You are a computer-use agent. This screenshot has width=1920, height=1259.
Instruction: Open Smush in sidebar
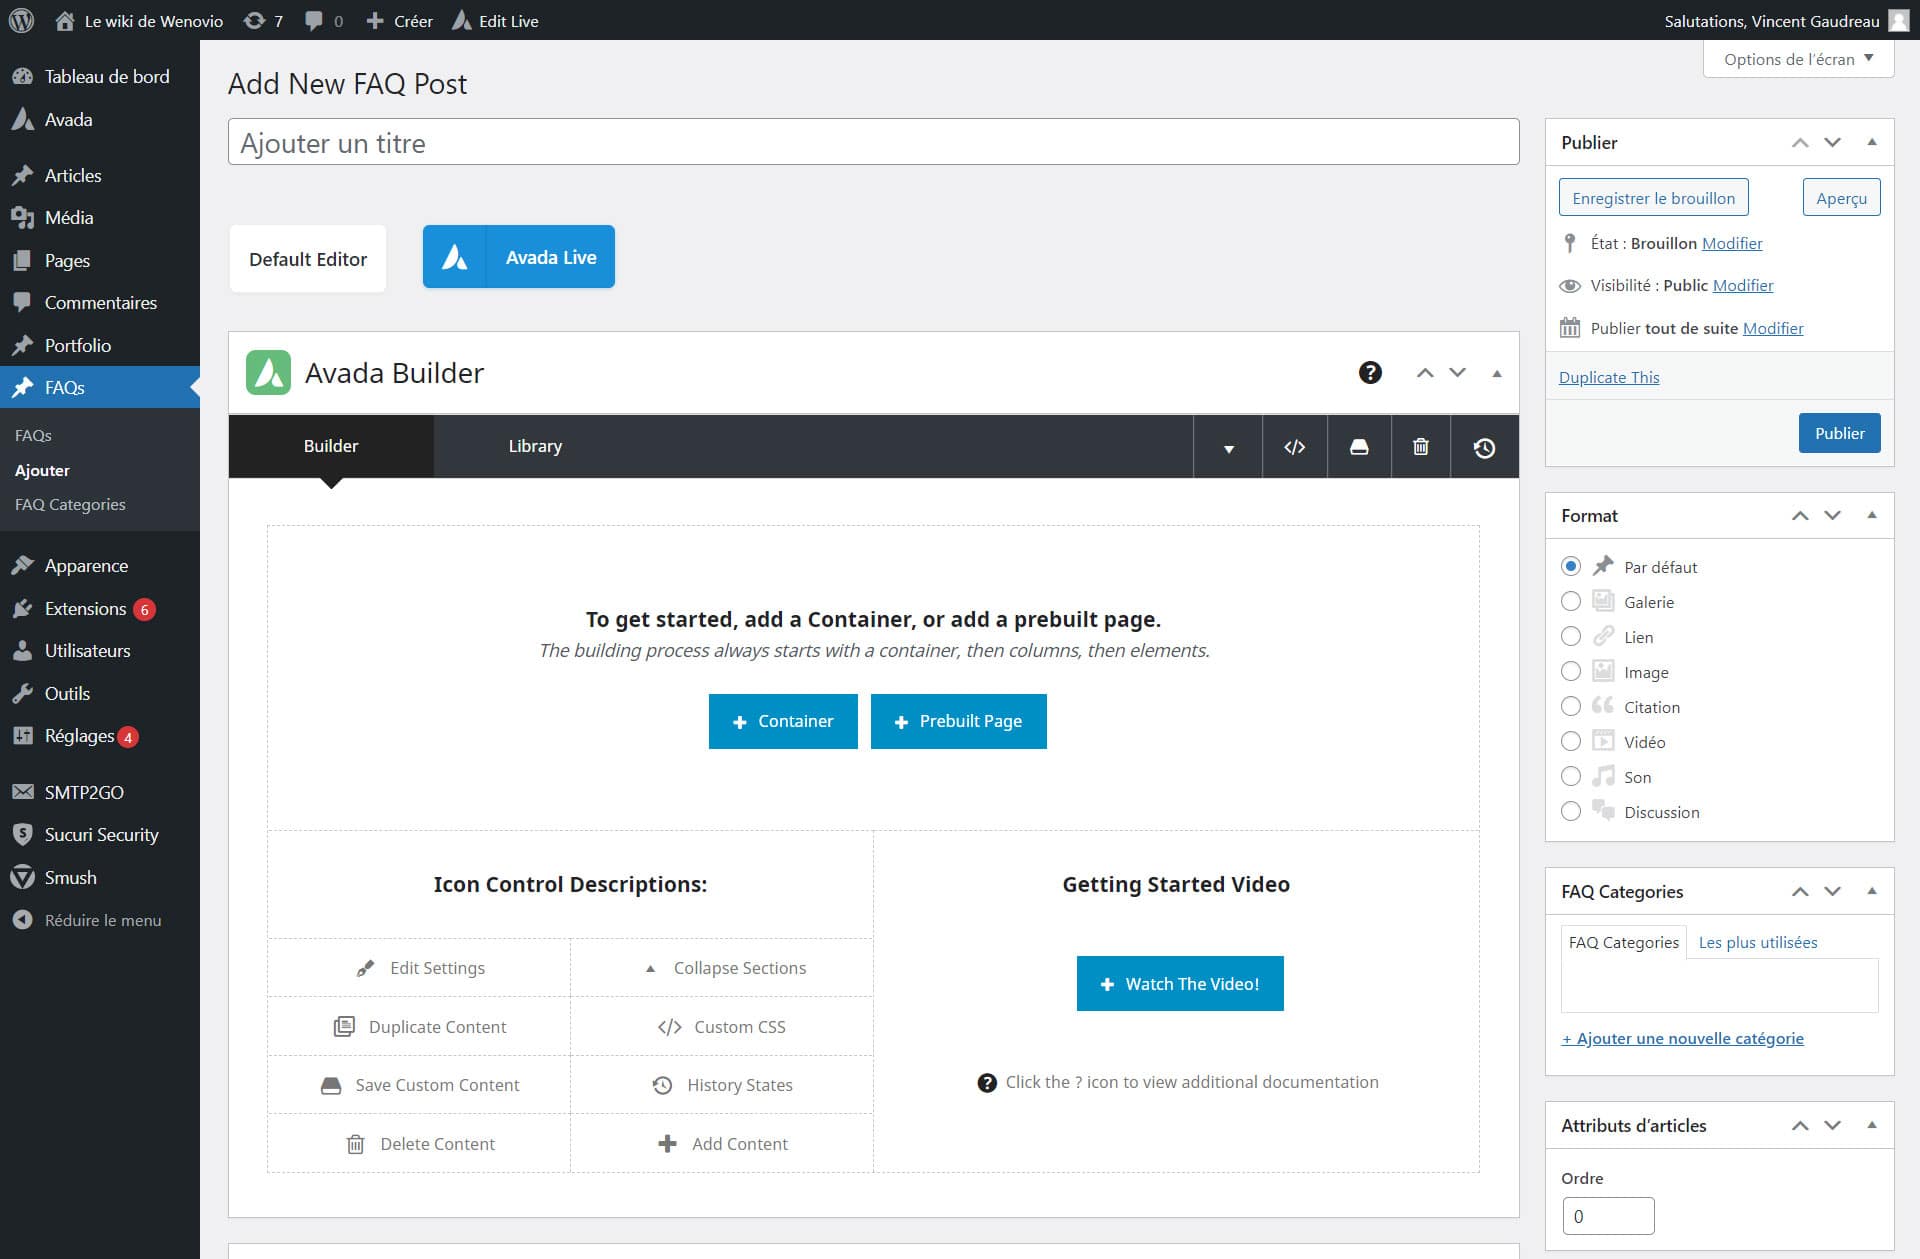click(x=100, y=878)
